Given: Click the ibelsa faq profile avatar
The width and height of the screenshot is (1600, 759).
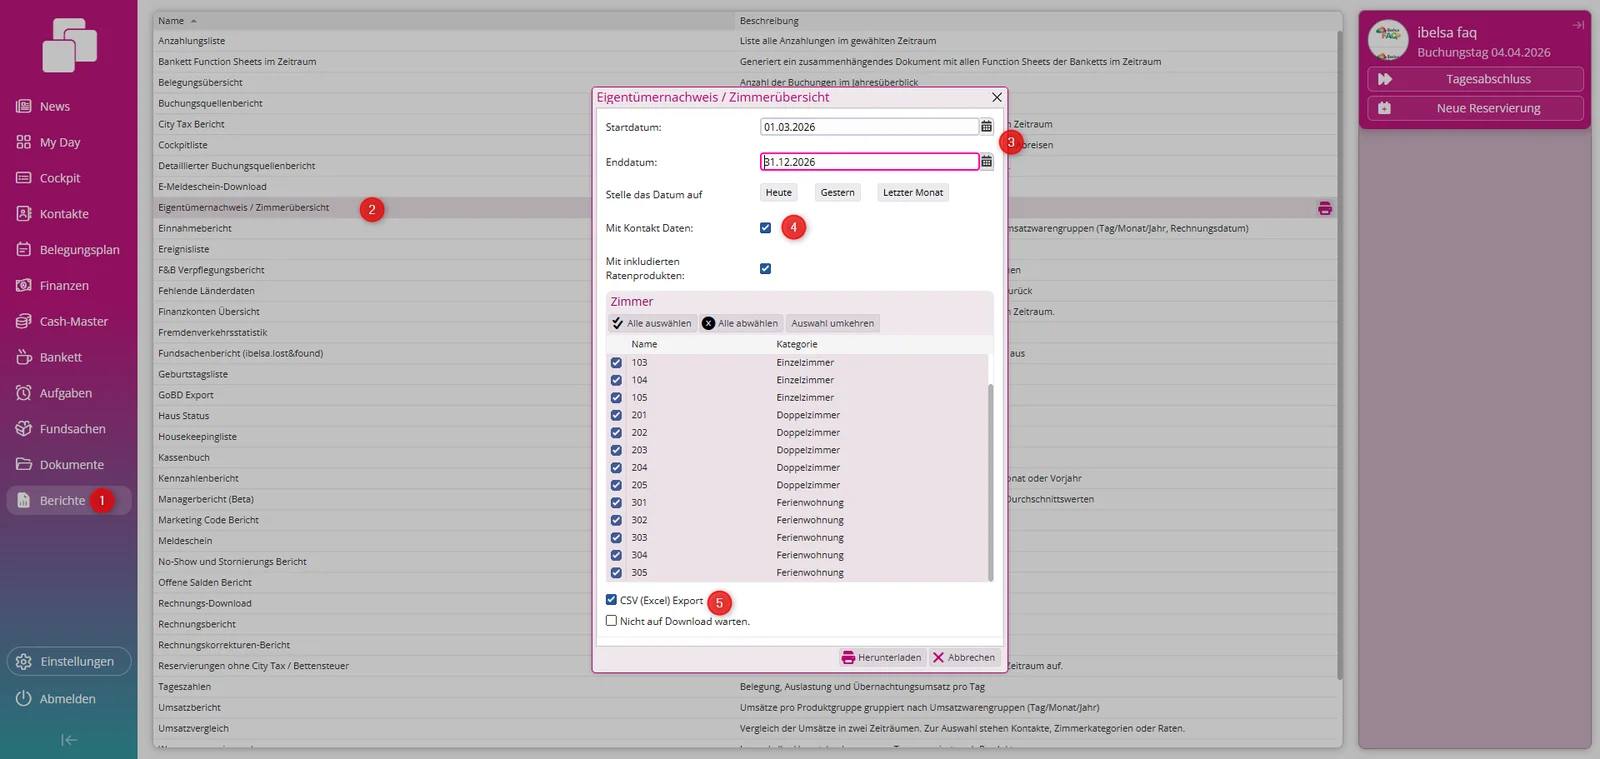Looking at the screenshot, I should point(1388,41).
